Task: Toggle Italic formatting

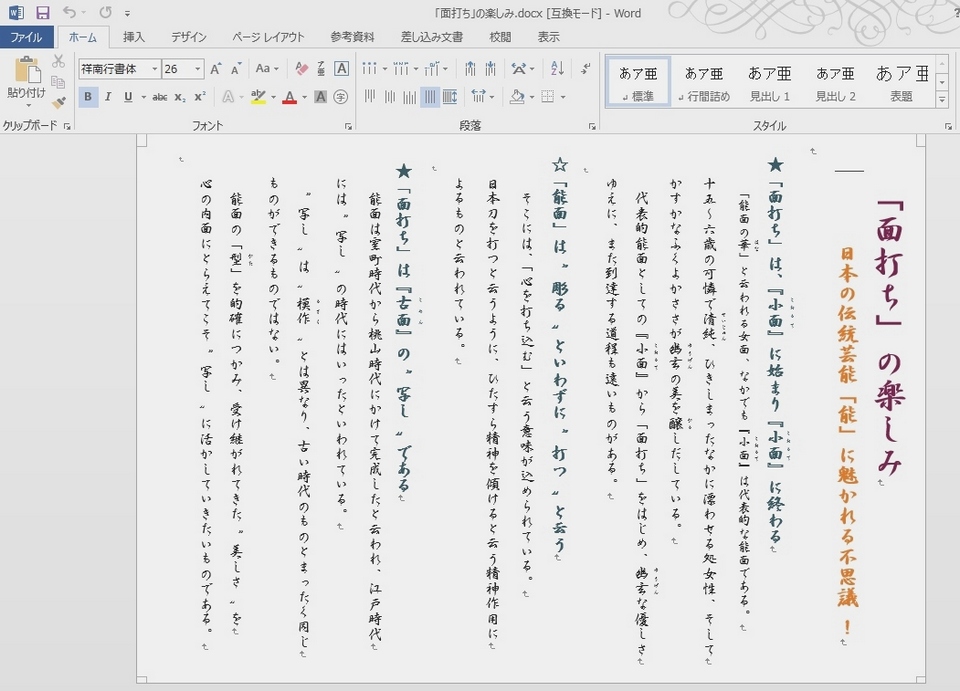Action: point(108,97)
